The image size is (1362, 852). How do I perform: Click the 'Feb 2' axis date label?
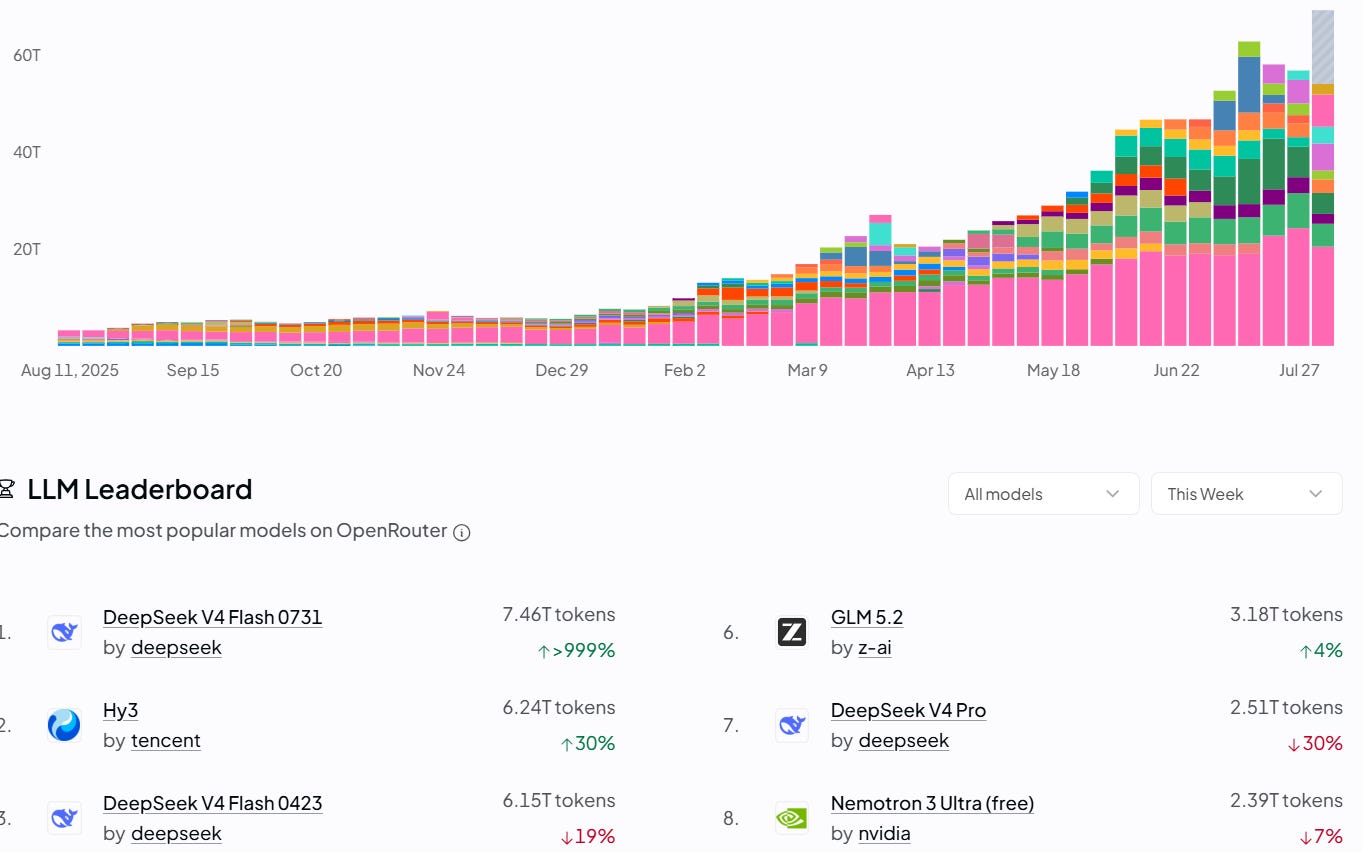(685, 370)
